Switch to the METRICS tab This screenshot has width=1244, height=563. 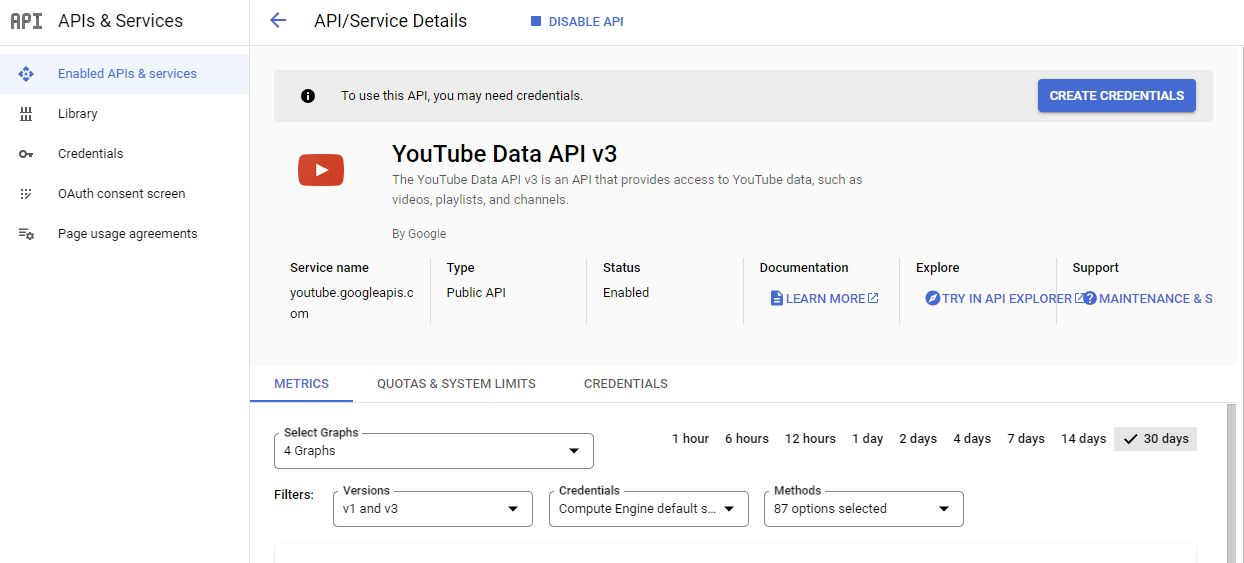coord(301,384)
